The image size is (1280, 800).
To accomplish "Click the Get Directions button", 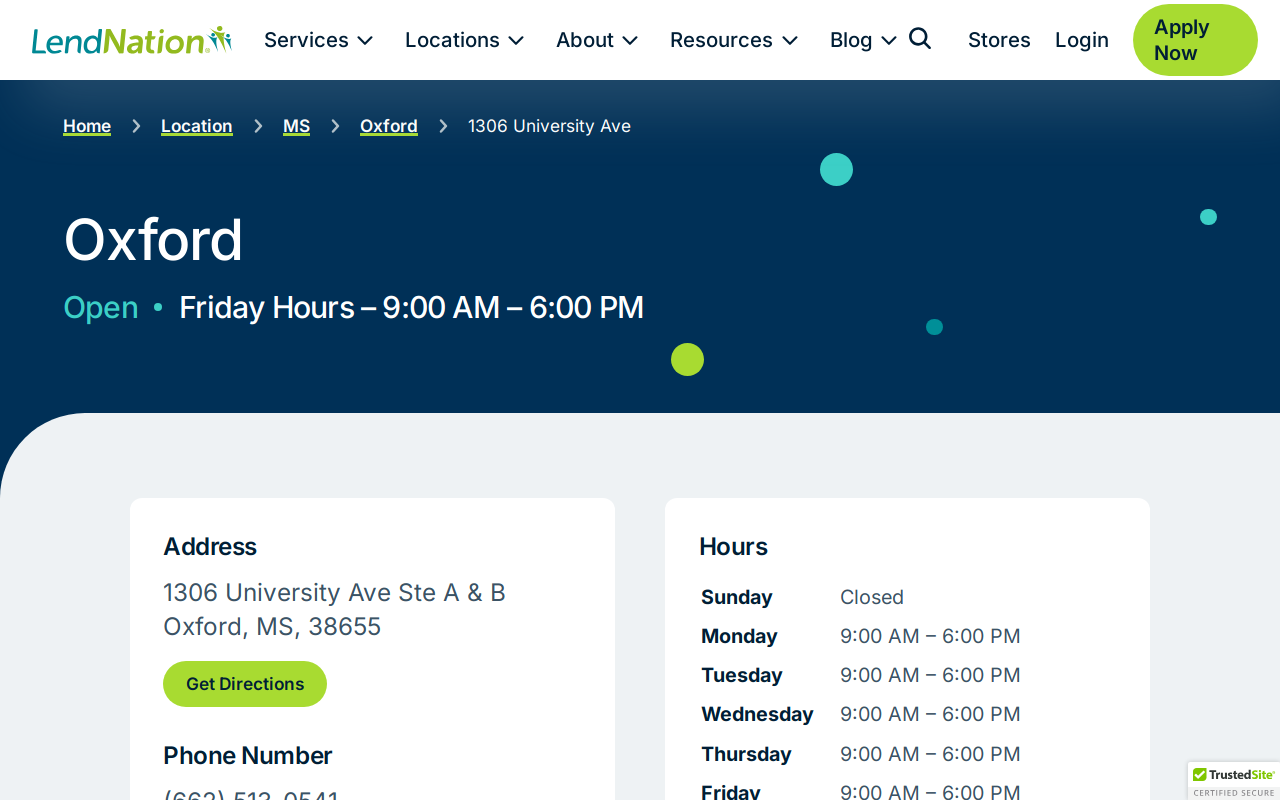I will pos(245,684).
